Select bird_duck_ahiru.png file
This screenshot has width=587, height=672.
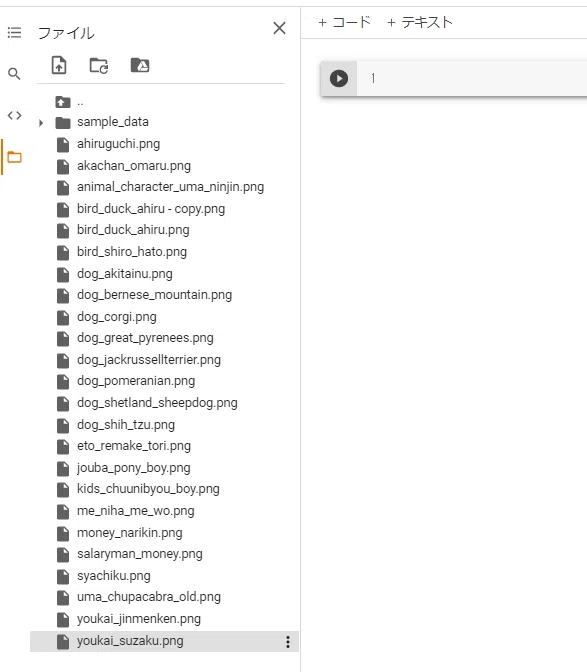(133, 230)
